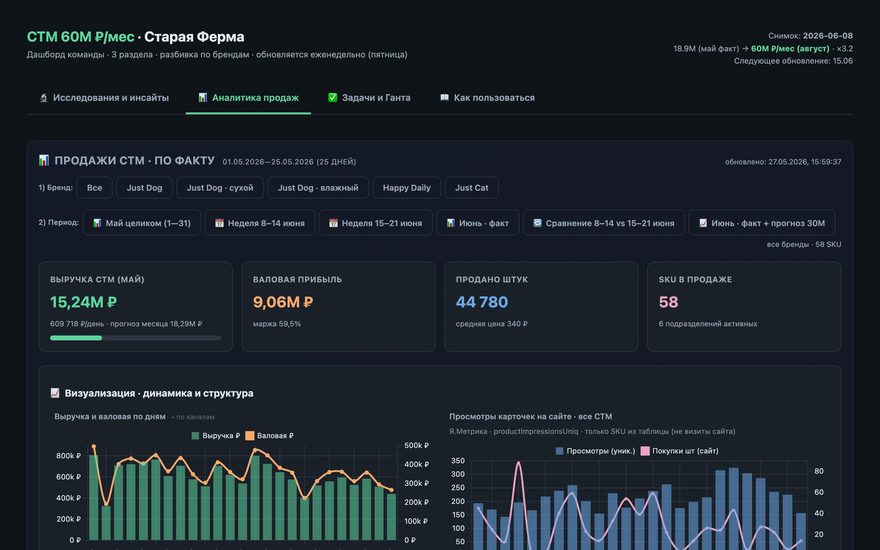Click the pink peak in purchases line
Image resolution: width=880 pixels, height=550 pixels.
click(519, 464)
